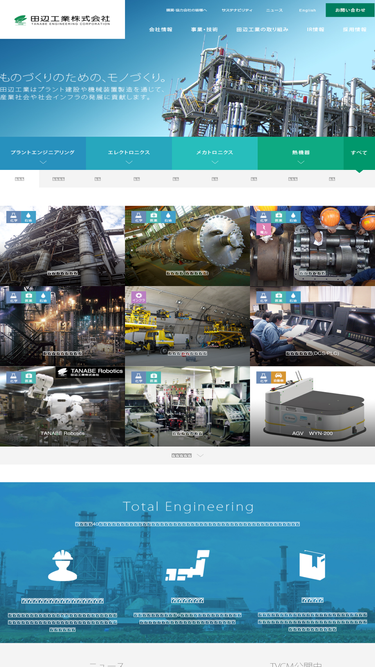Open the control room DCS/PLC thumbnail

[x=312, y=326]
